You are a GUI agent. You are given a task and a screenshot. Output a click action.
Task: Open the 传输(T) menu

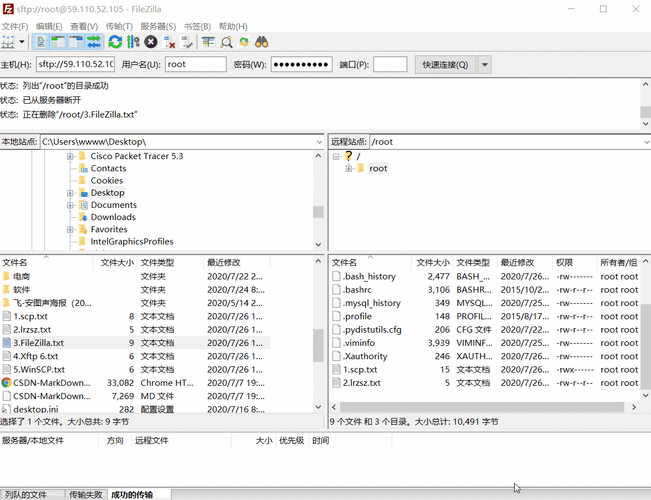click(119, 26)
